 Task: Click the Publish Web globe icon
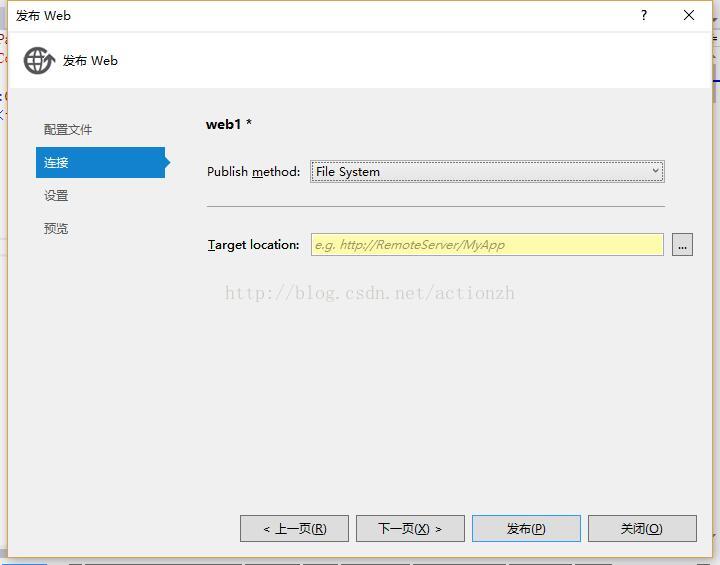[x=39, y=60]
